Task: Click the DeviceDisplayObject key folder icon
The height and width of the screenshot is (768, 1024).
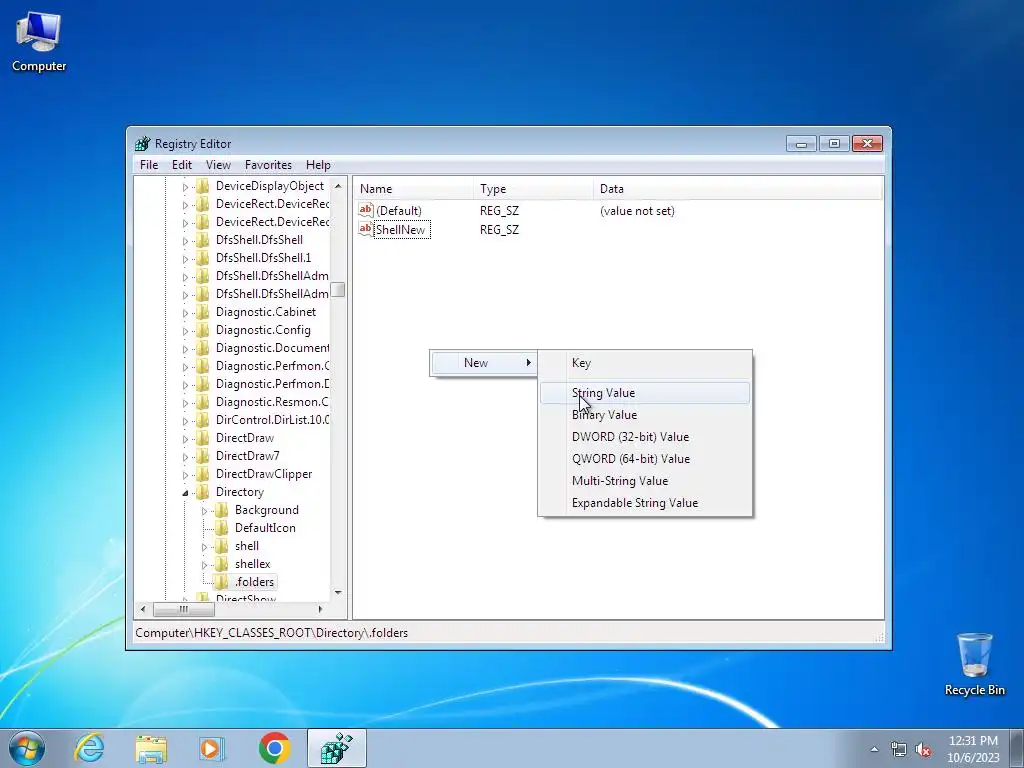Action: 203,185
